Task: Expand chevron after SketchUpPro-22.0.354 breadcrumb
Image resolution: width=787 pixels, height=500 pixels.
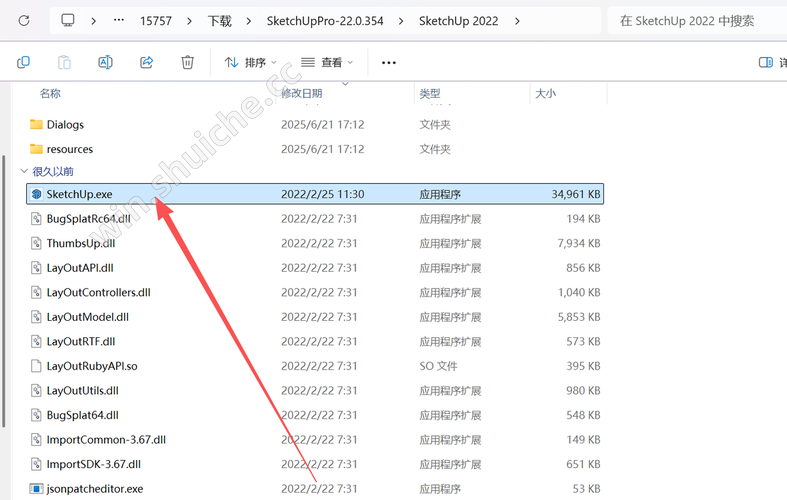Action: click(x=401, y=21)
